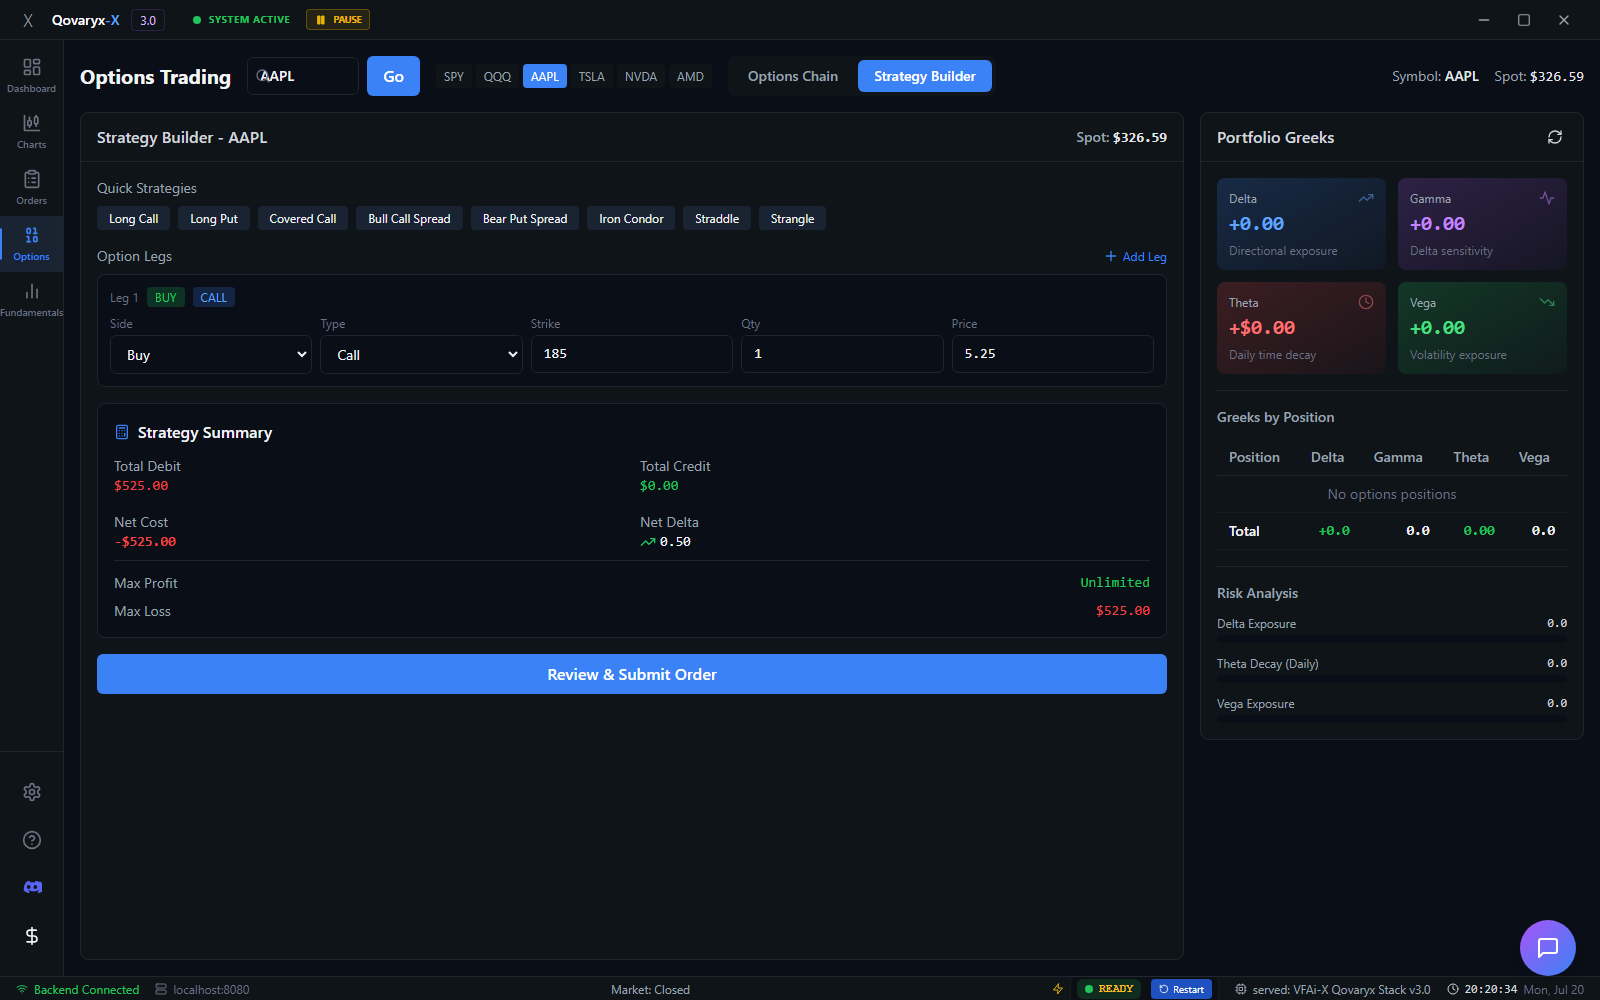Image resolution: width=1600 pixels, height=1000 pixels.
Task: Click the Backend Connected wifi icon
Action: [x=22, y=989]
